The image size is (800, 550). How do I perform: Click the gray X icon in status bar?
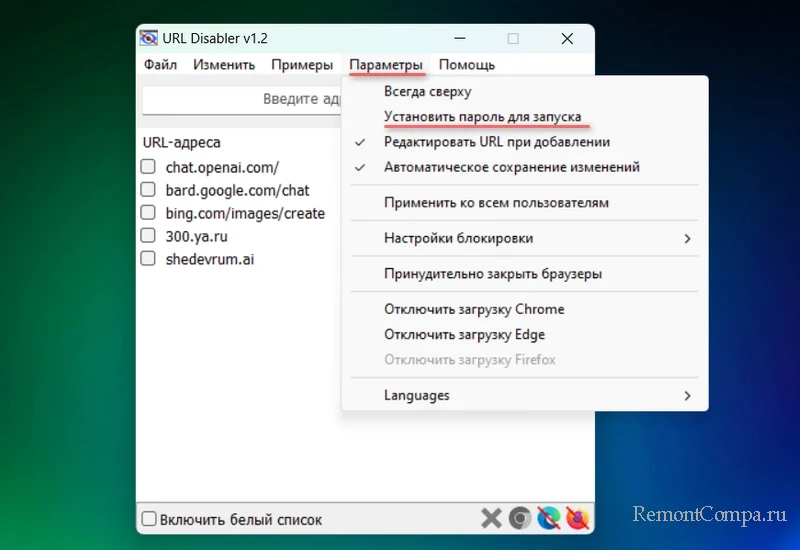(490, 518)
